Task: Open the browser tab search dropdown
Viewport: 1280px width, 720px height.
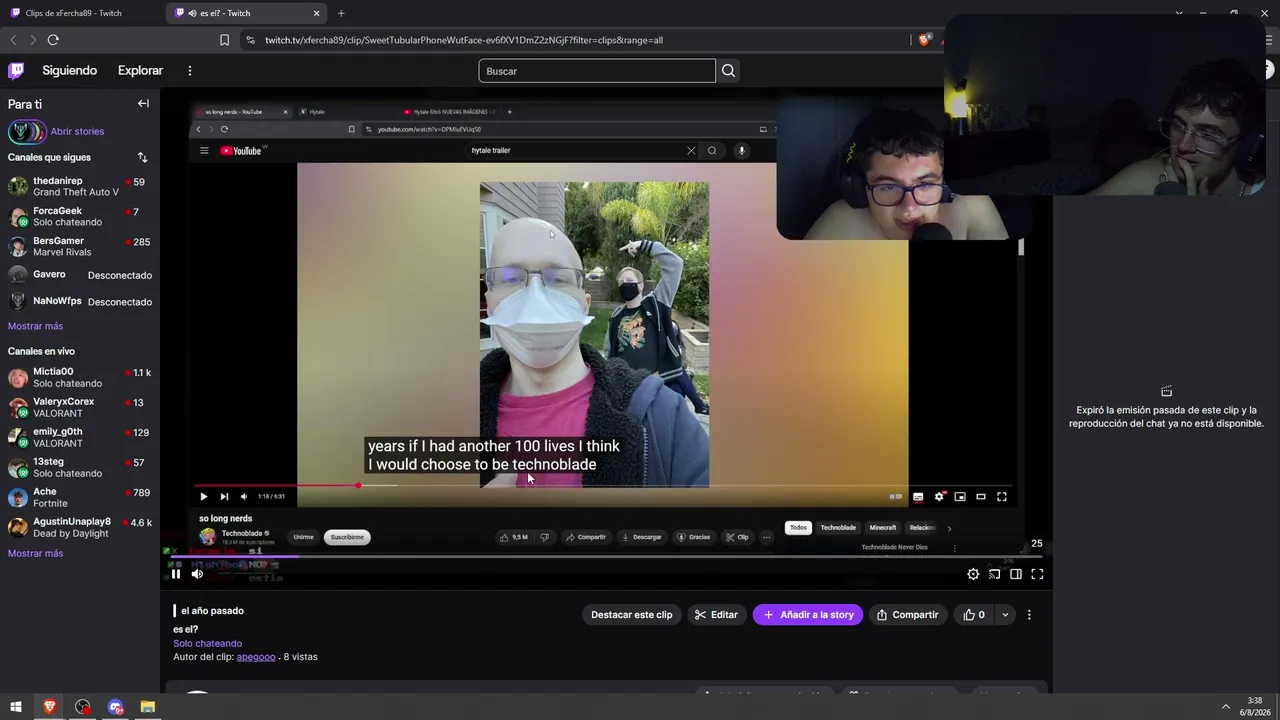Action: 1179,13
